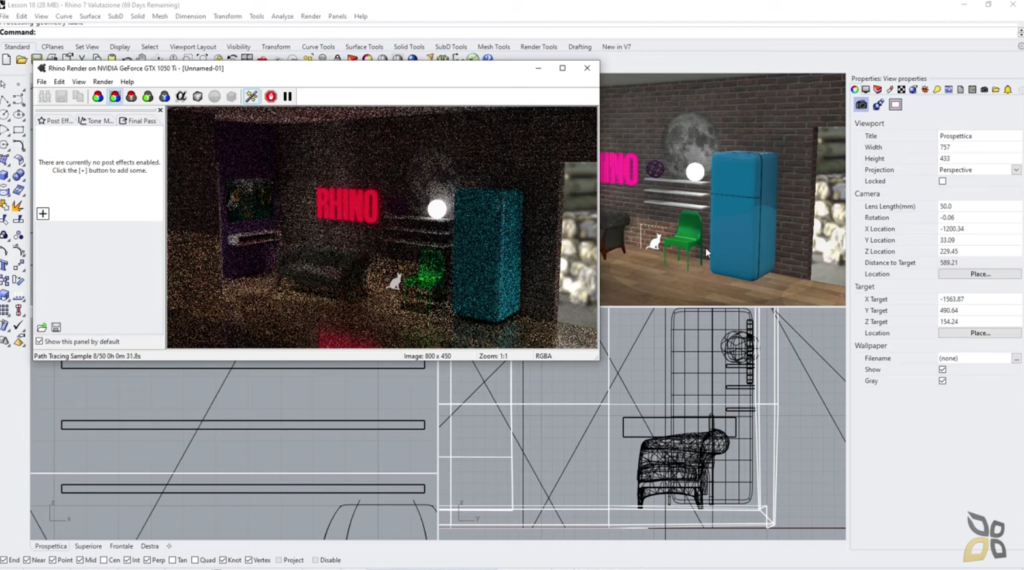This screenshot has width=1024, height=570.
Task: Edit the Lens Length field value 50.0
Action: 980,206
